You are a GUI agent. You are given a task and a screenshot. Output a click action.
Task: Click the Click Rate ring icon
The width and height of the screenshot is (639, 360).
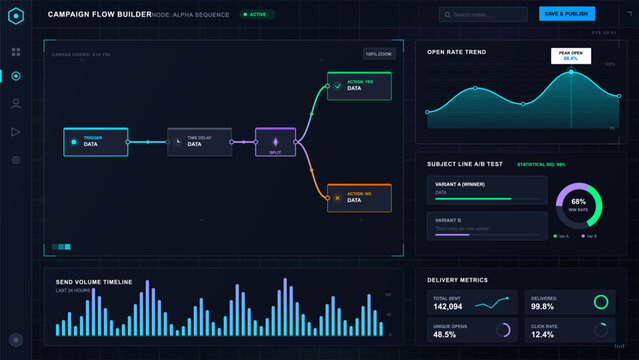[x=601, y=330]
